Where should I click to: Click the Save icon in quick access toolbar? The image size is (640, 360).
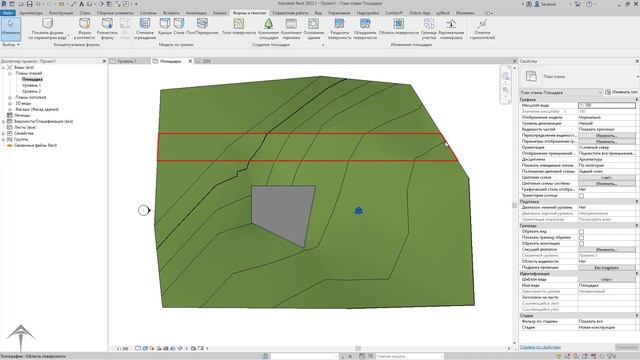pos(29,4)
